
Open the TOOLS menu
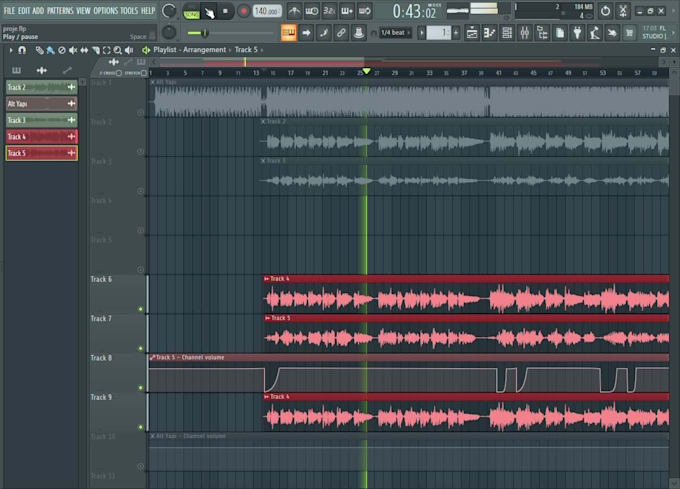coord(129,11)
